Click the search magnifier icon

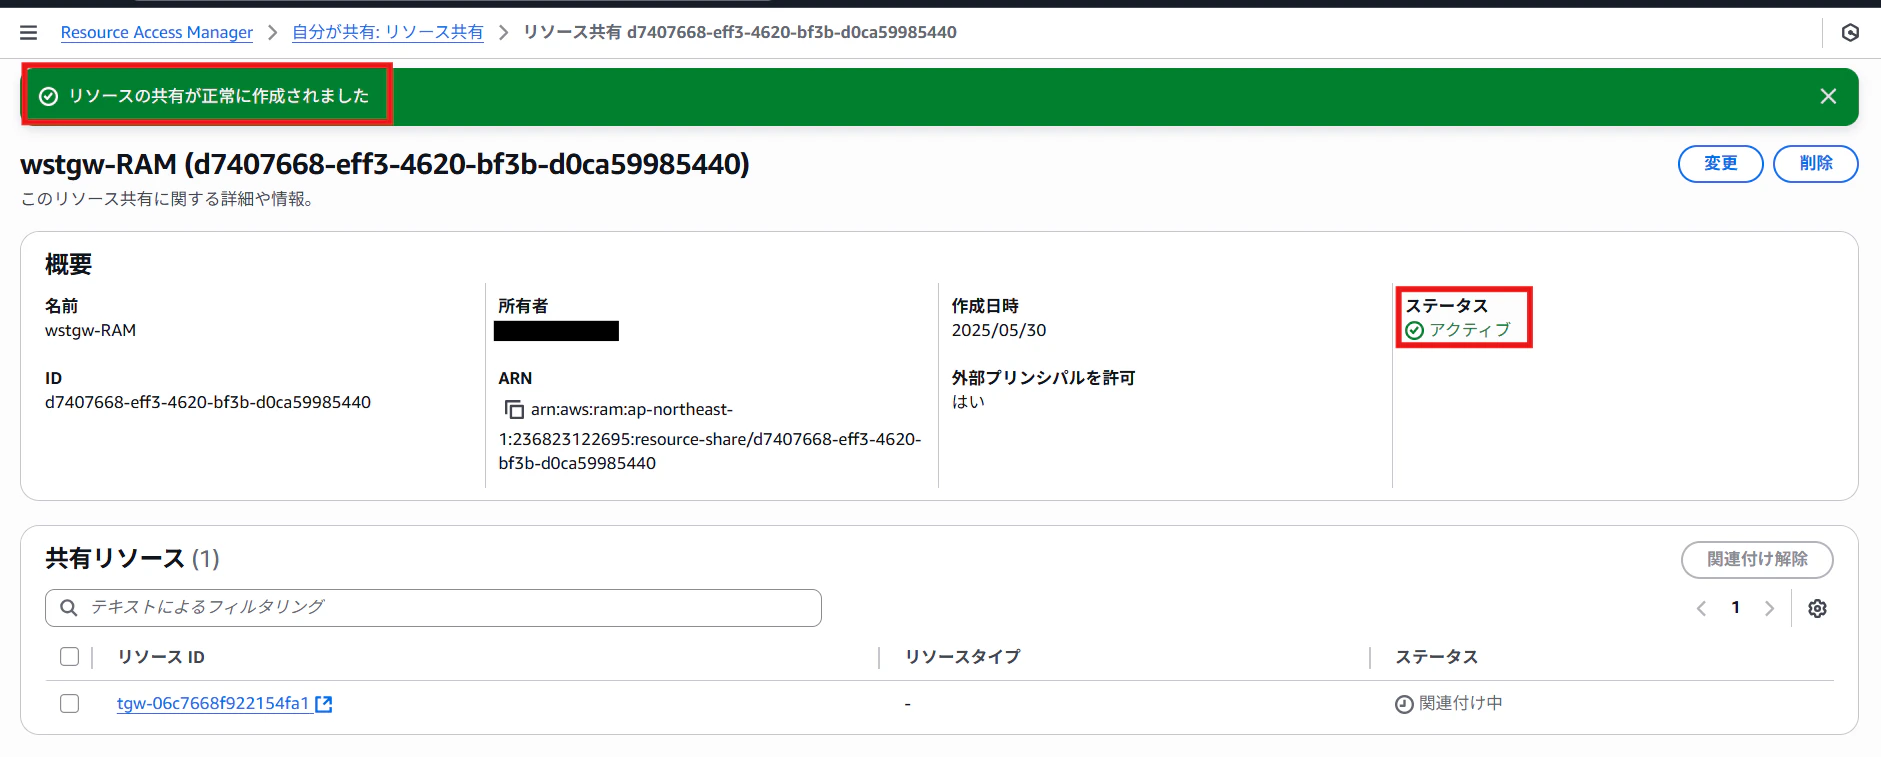click(x=69, y=608)
